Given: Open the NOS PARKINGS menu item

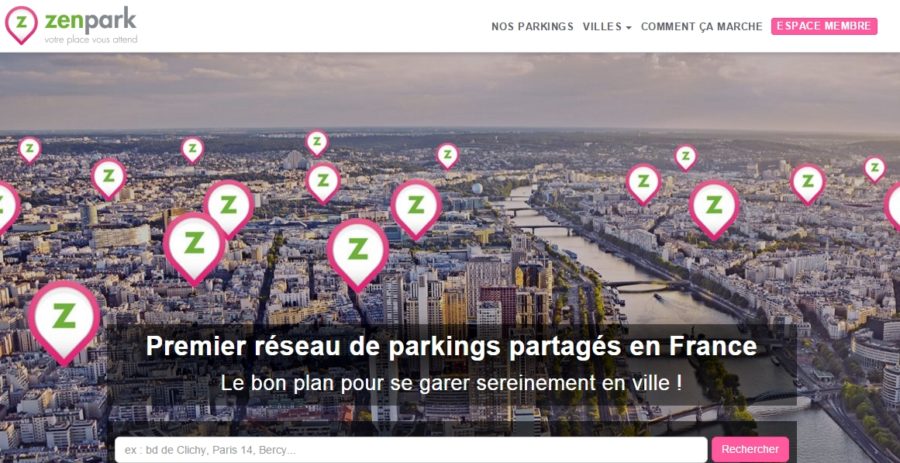Looking at the screenshot, I should [532, 26].
